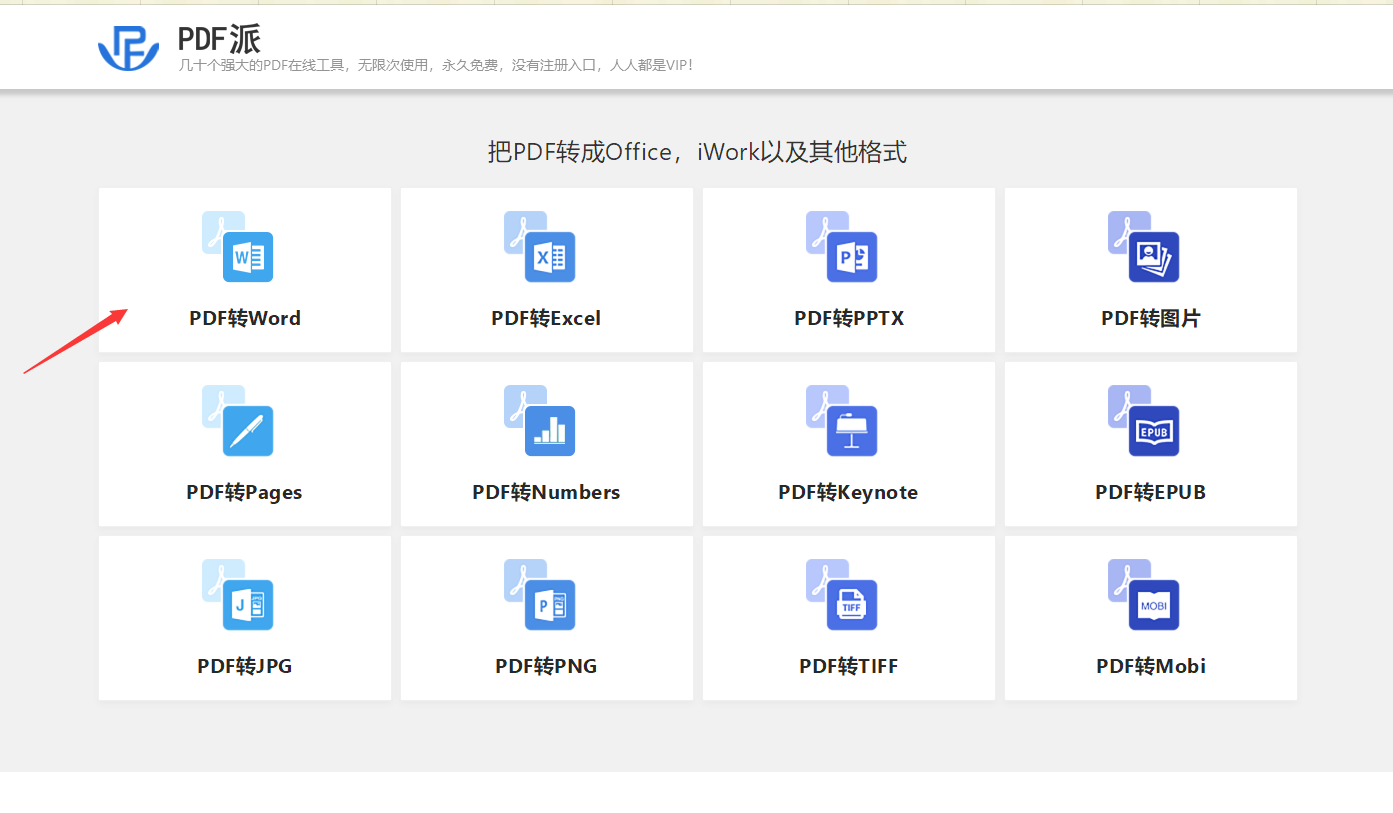Screen dimensions: 1393x813
Task: Select the PDF转JPG text label
Action: point(245,666)
